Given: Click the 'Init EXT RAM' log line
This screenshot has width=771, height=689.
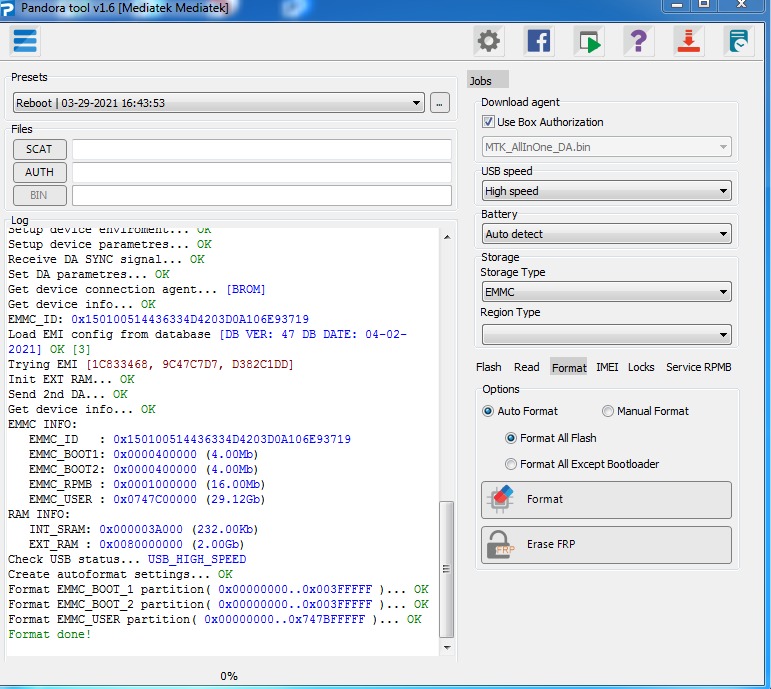Looking at the screenshot, I should point(71,379).
